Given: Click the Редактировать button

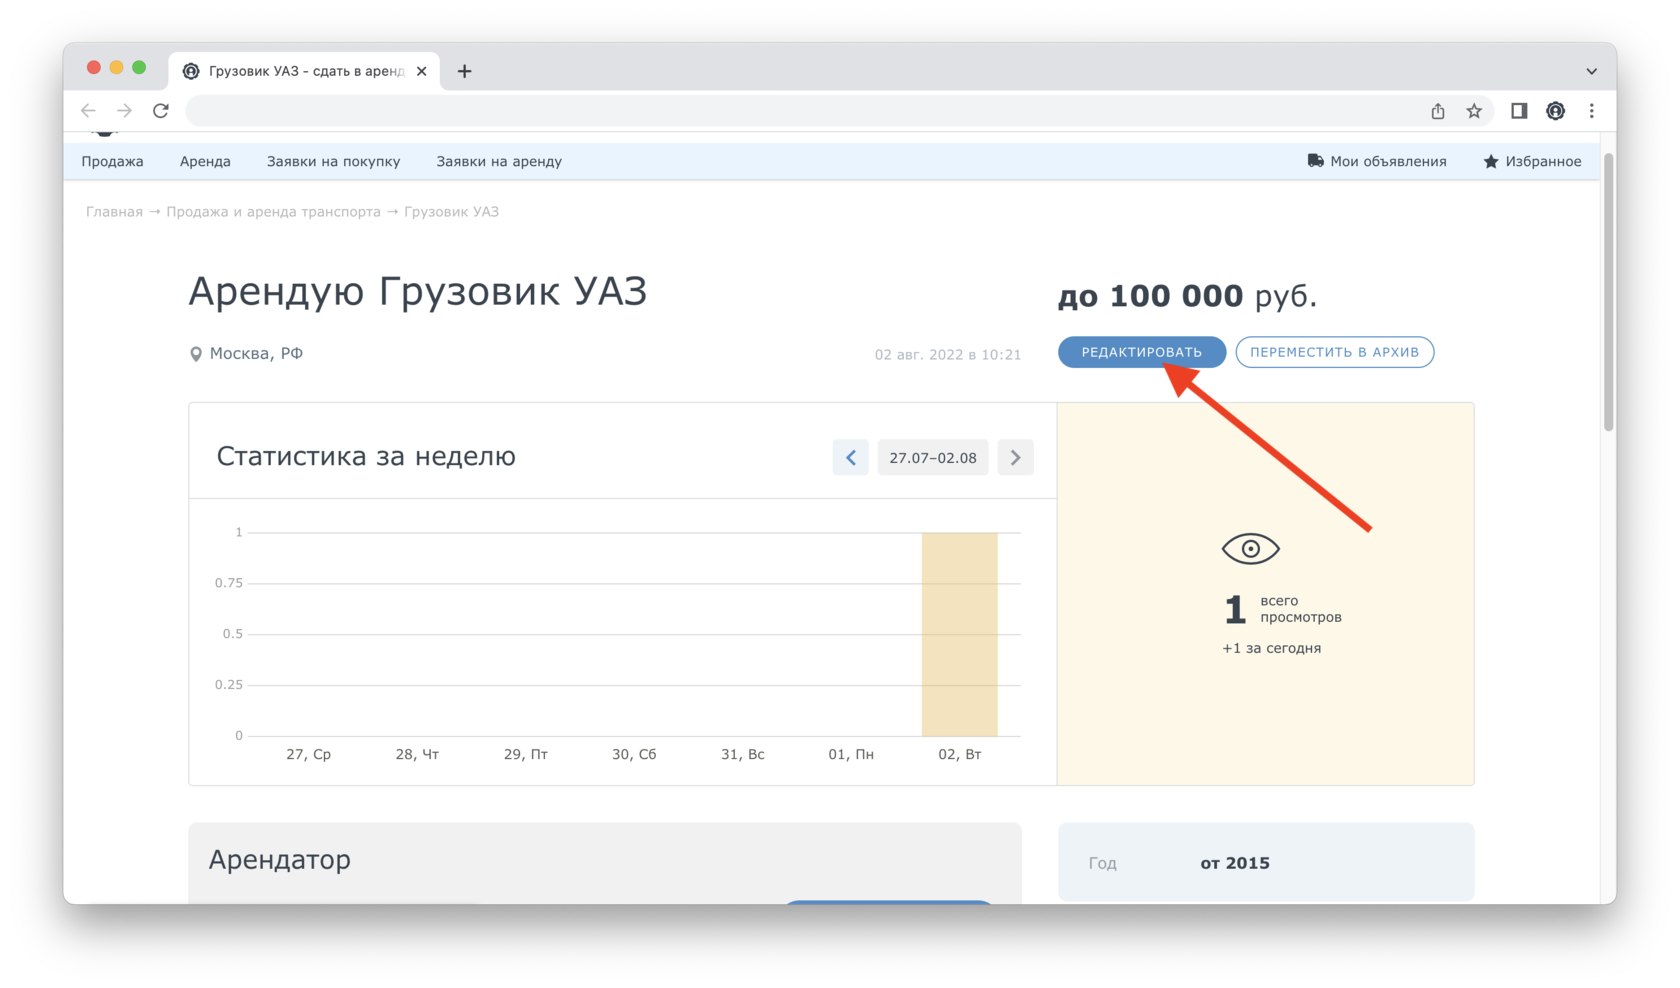Looking at the screenshot, I should 1142,352.
